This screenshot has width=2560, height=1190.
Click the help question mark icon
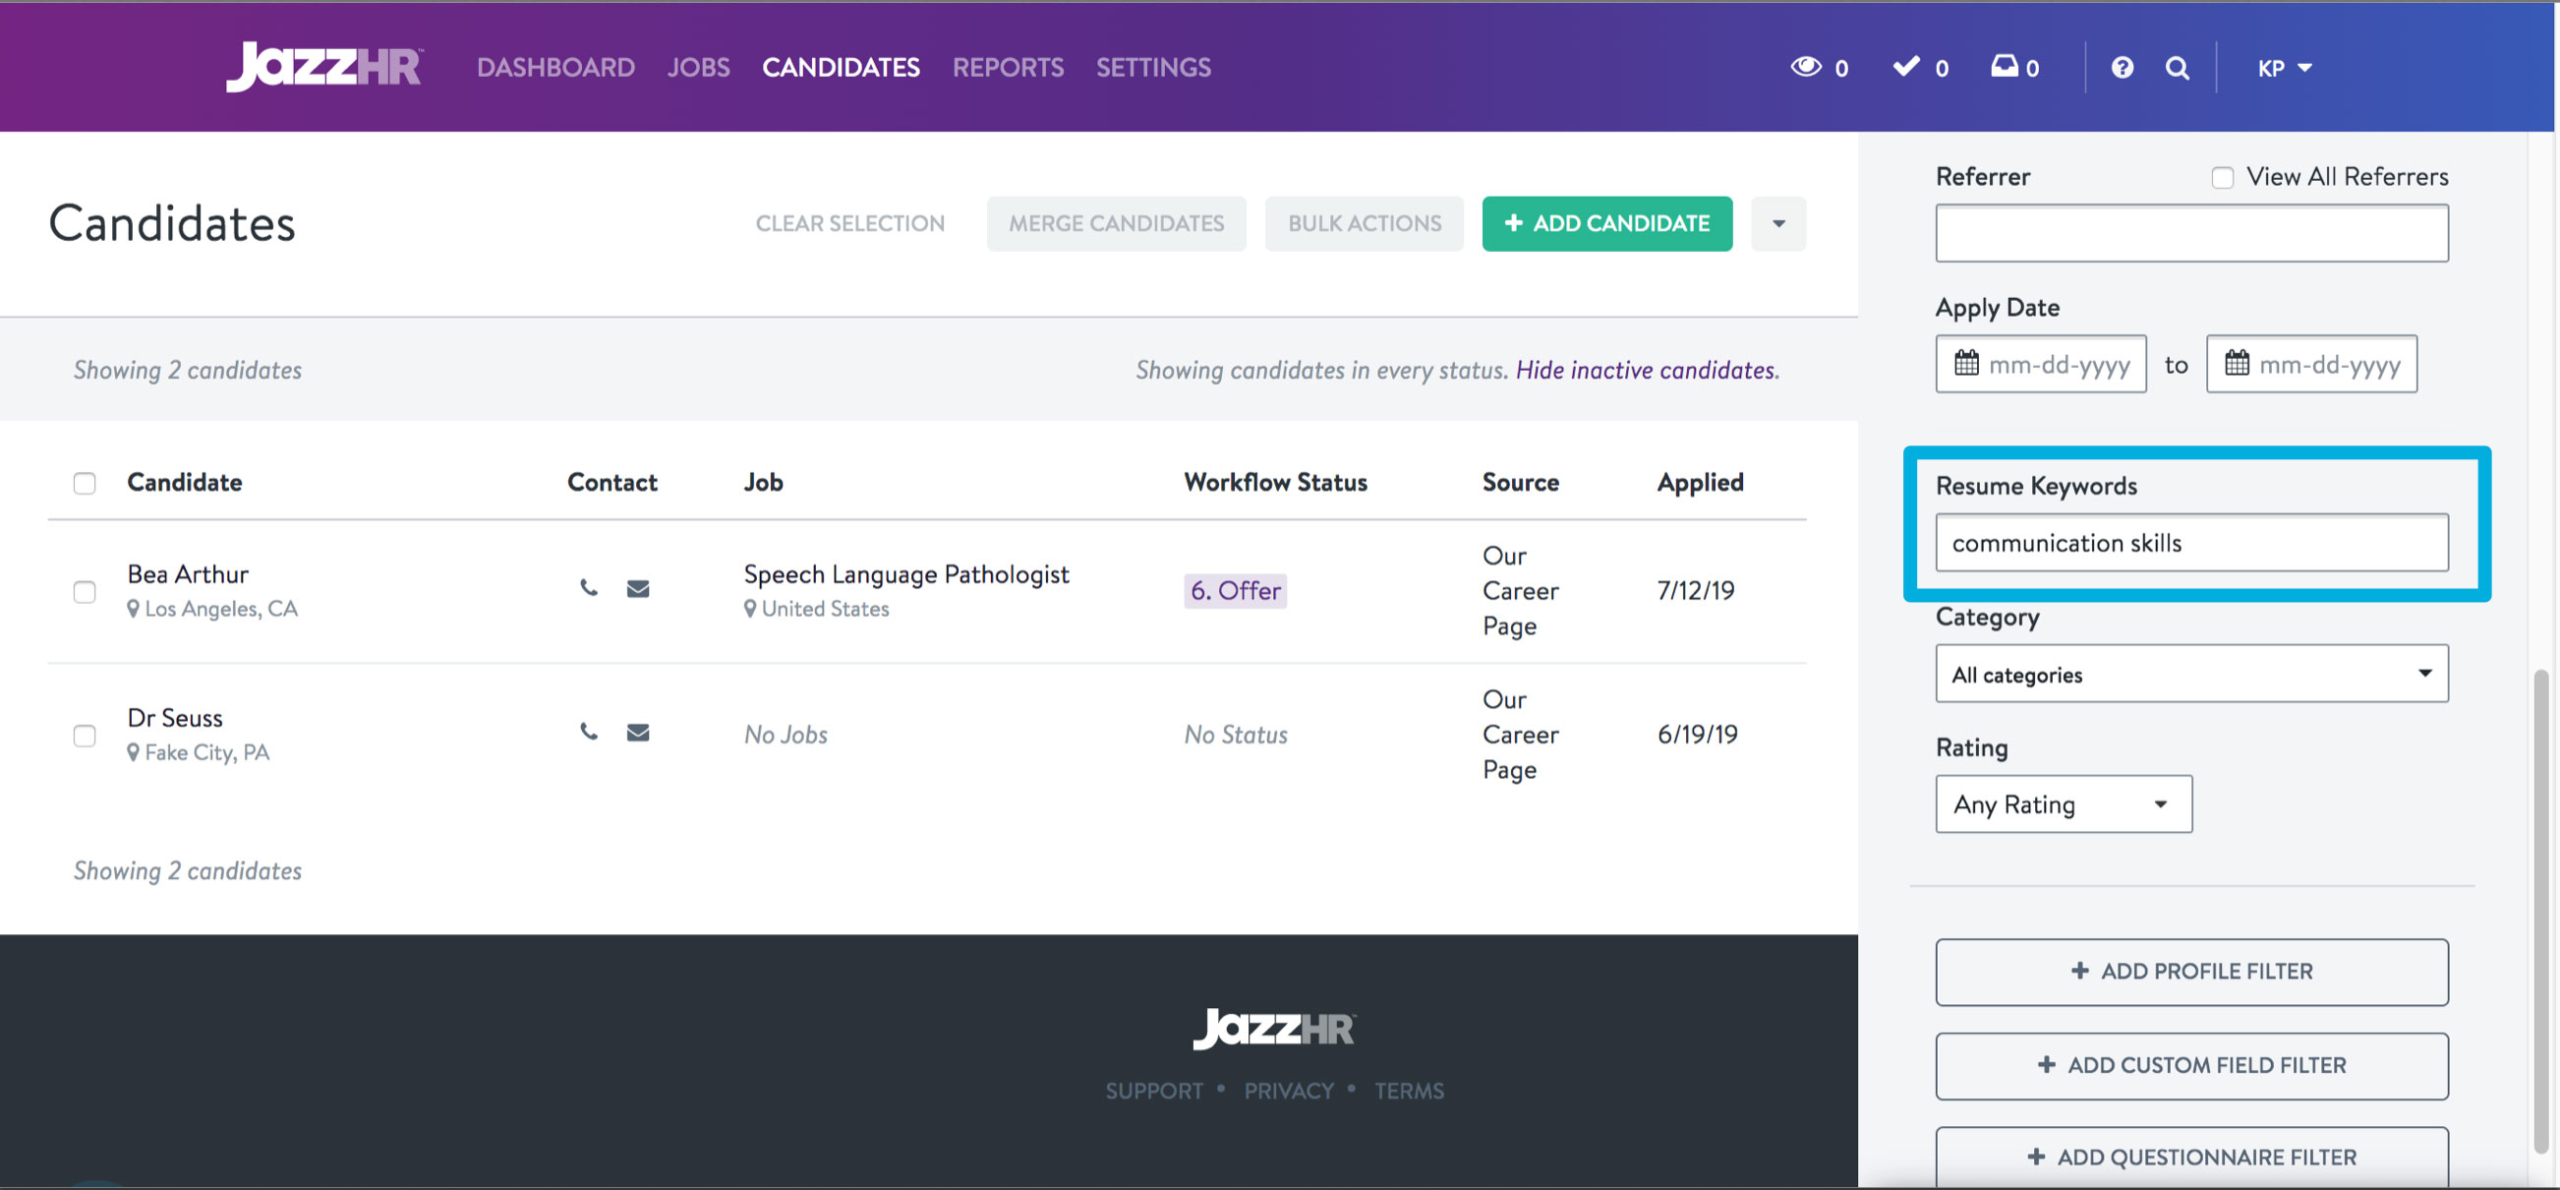[x=2122, y=67]
